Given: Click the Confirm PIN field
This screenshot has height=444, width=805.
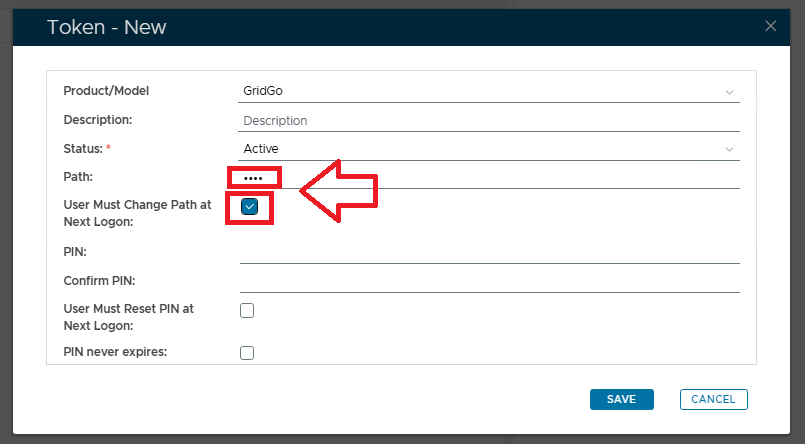Looking at the screenshot, I should pyautogui.click(x=489, y=281).
